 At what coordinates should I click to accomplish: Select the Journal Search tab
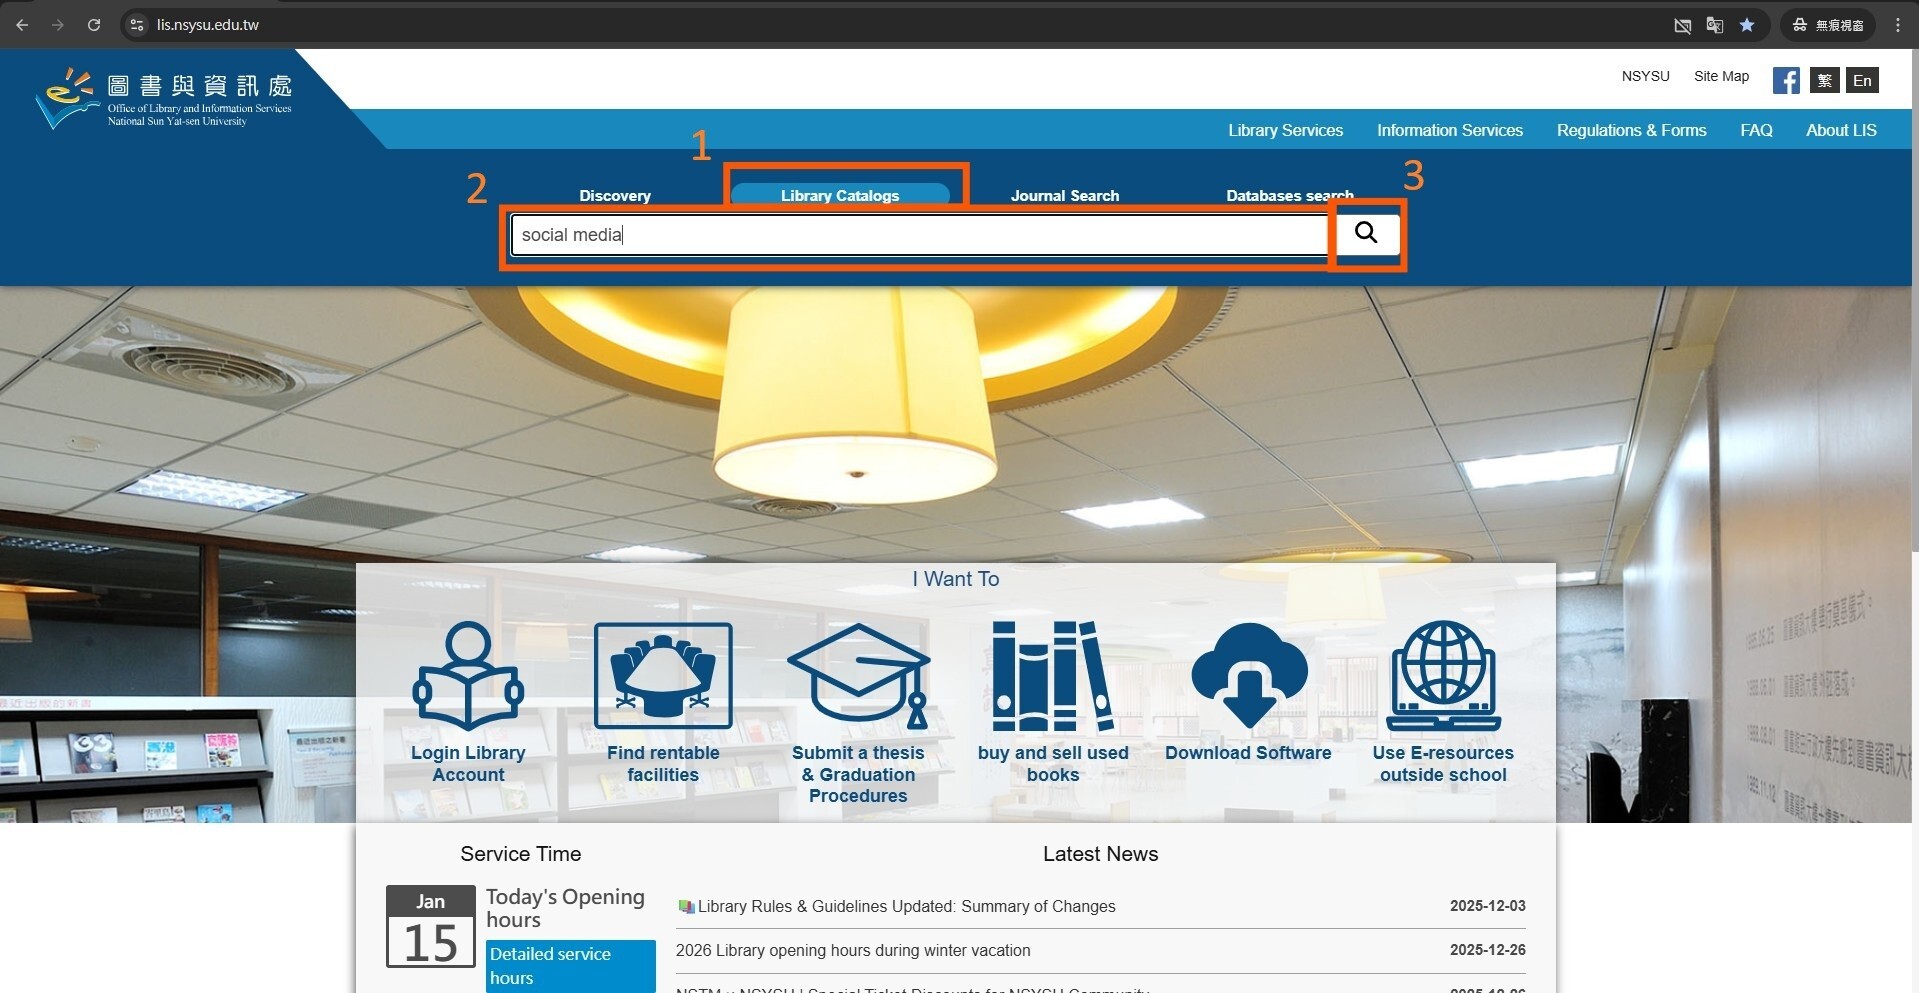pyautogui.click(x=1064, y=195)
